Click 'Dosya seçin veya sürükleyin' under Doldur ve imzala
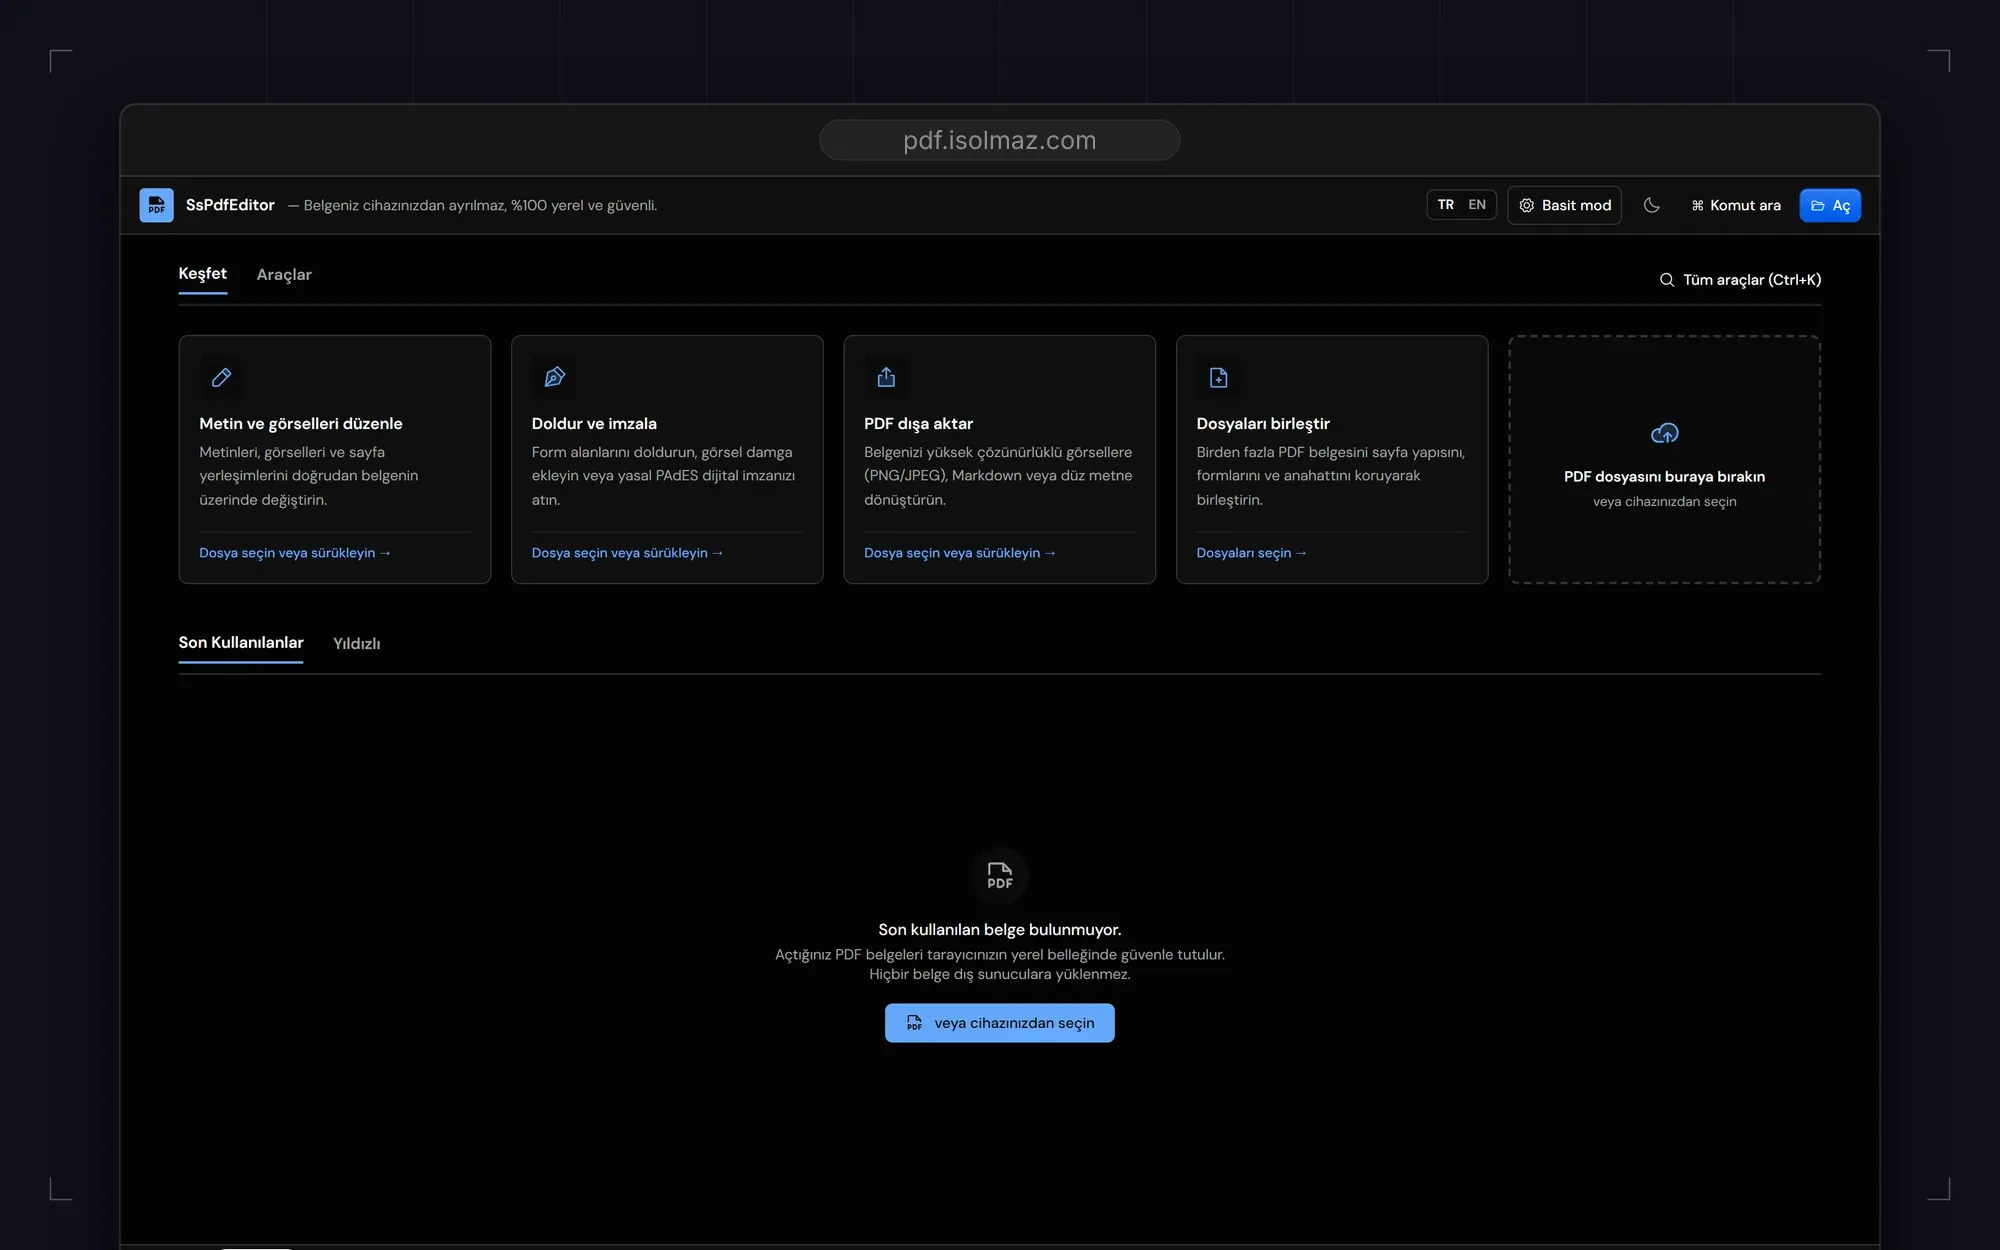The image size is (2000, 1250). click(x=627, y=553)
